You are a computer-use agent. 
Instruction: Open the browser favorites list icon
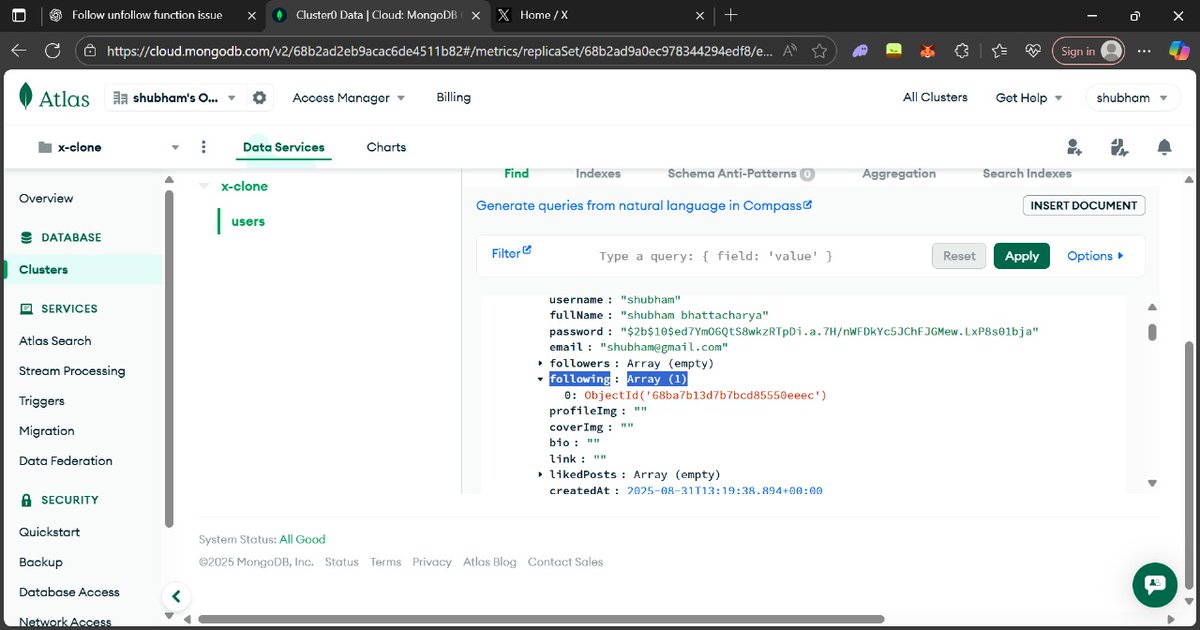click(x=1001, y=51)
